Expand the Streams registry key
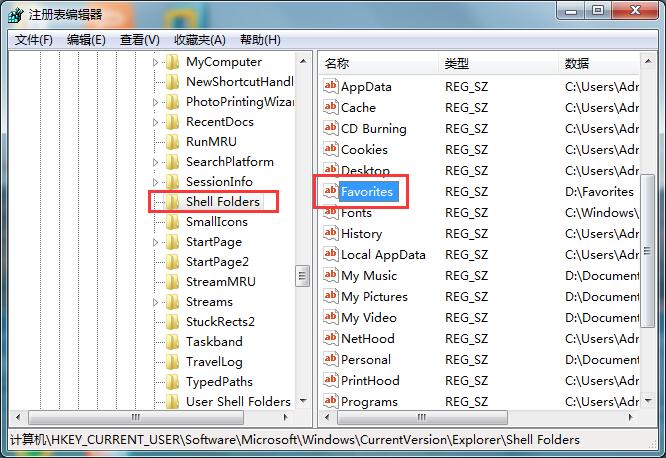The width and height of the screenshot is (666, 458). pyautogui.click(x=155, y=302)
